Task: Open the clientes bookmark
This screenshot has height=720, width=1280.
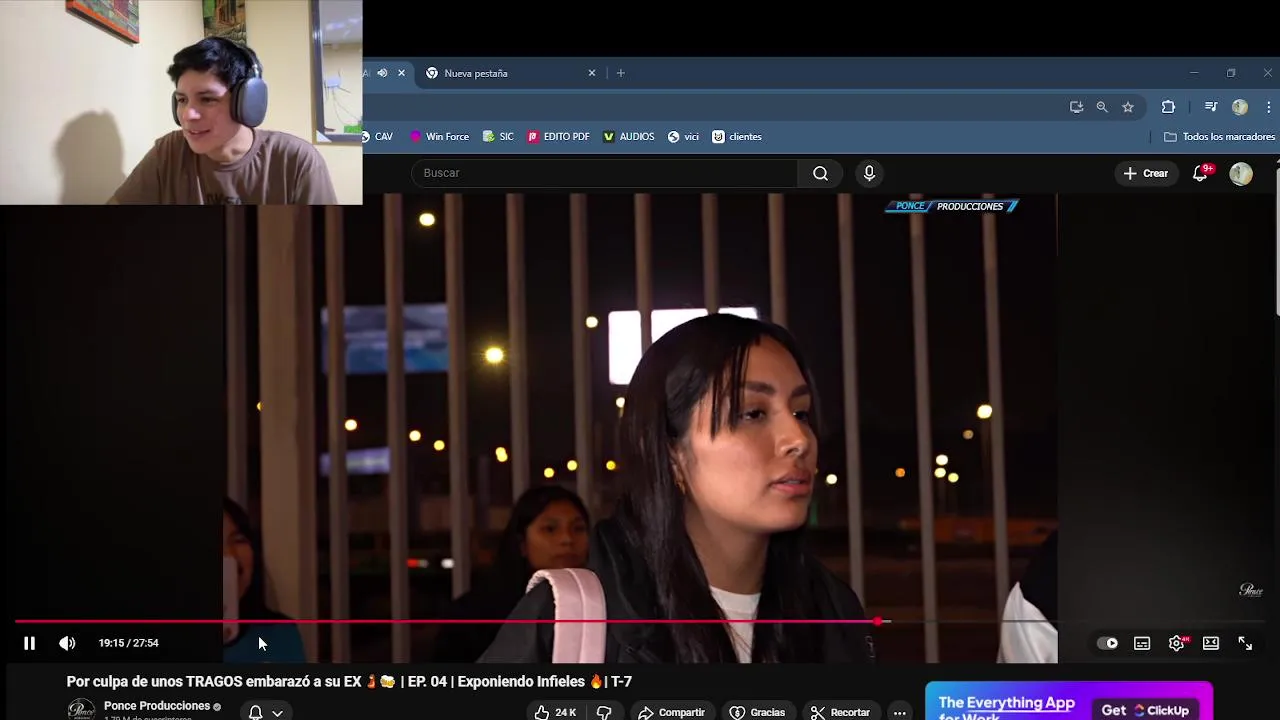Action: (737, 137)
